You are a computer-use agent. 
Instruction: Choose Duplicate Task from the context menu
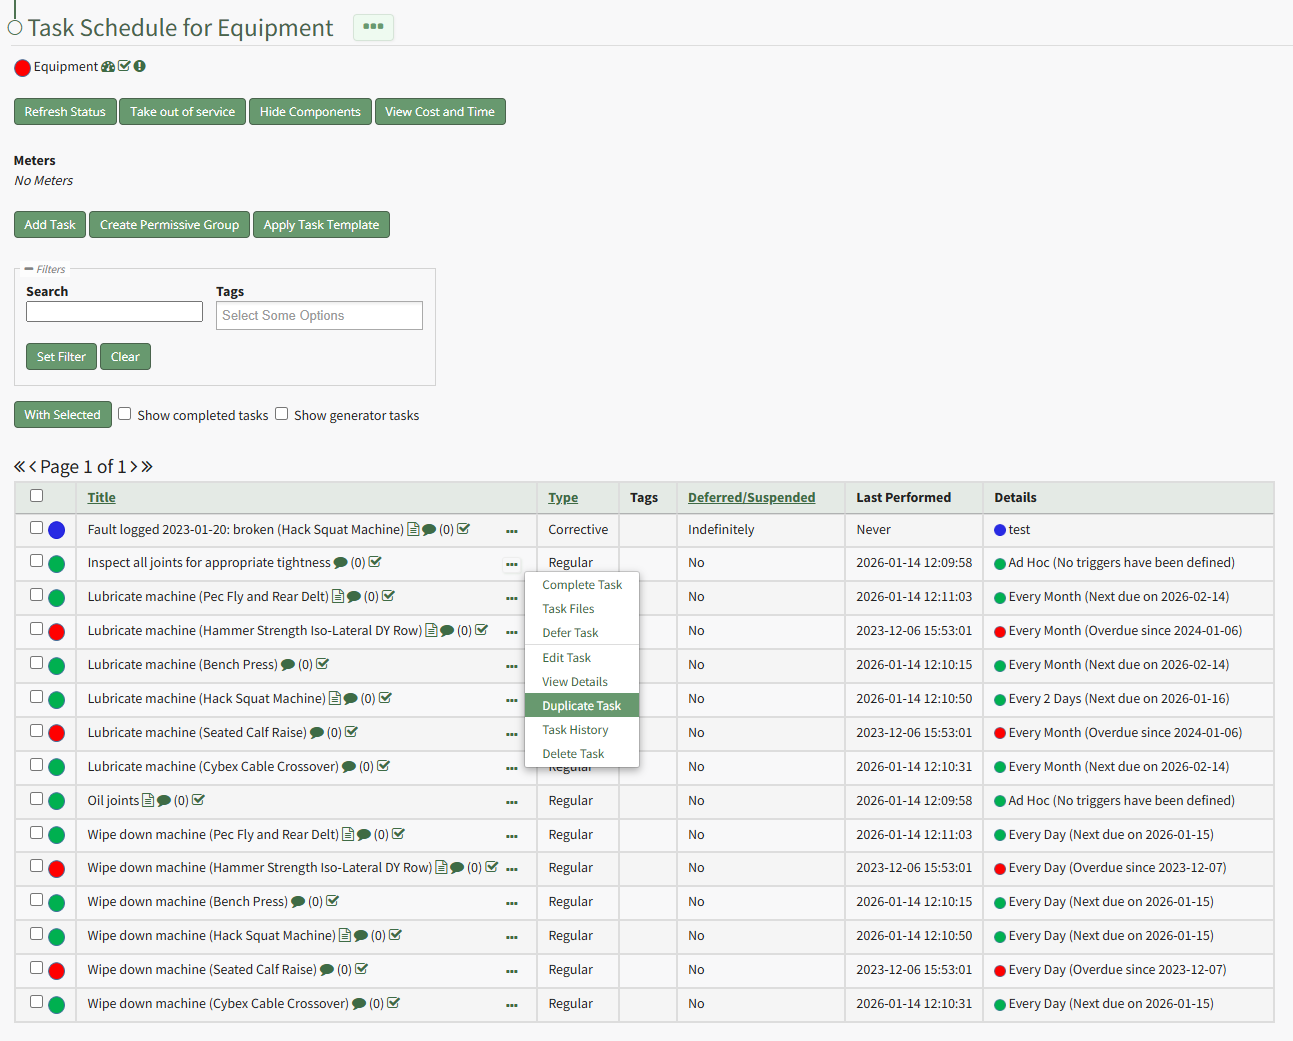[581, 706]
